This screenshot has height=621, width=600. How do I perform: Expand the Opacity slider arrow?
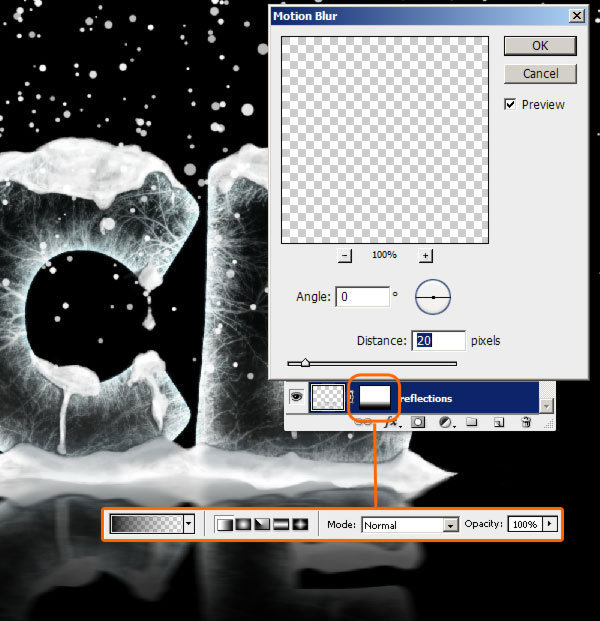point(549,524)
